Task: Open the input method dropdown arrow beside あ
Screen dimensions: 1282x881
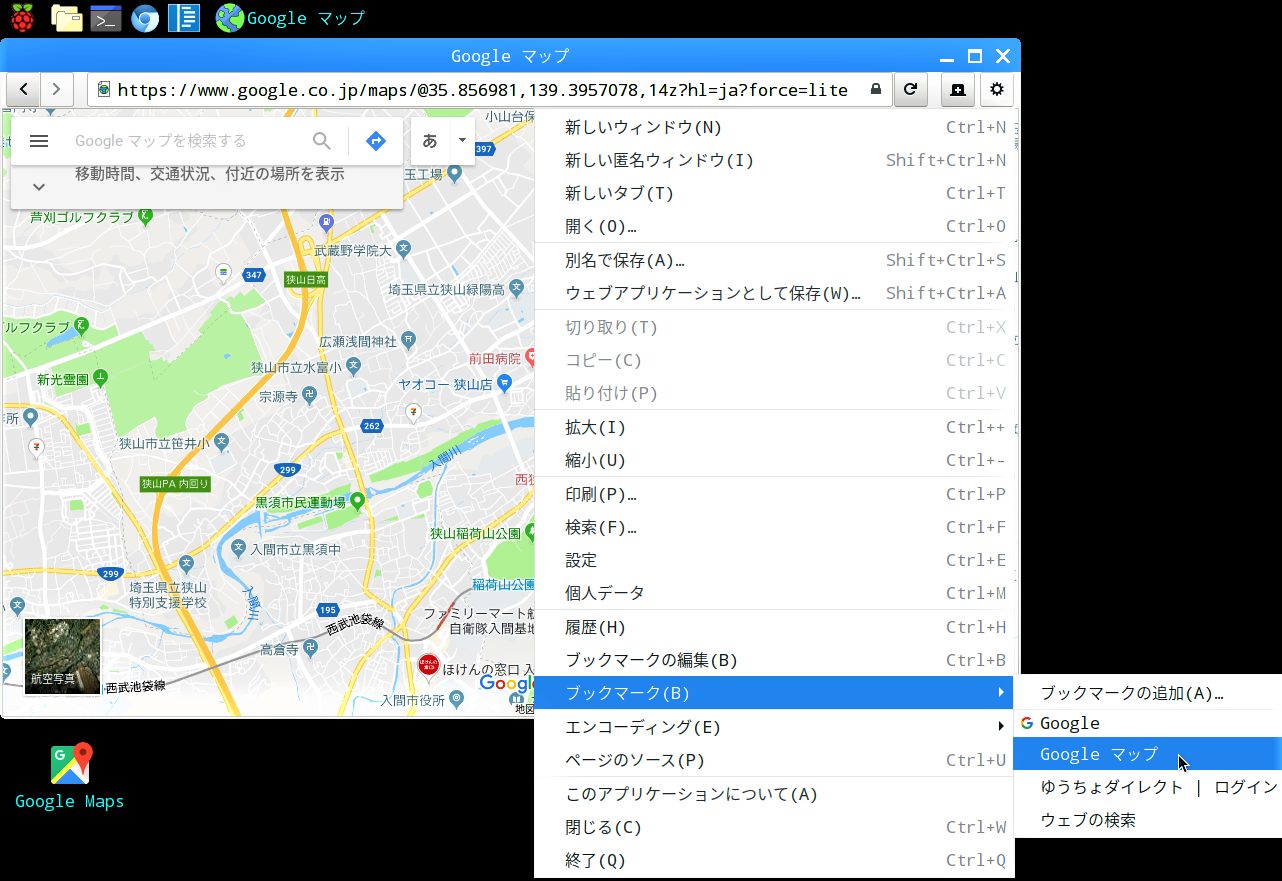Action: (x=462, y=141)
